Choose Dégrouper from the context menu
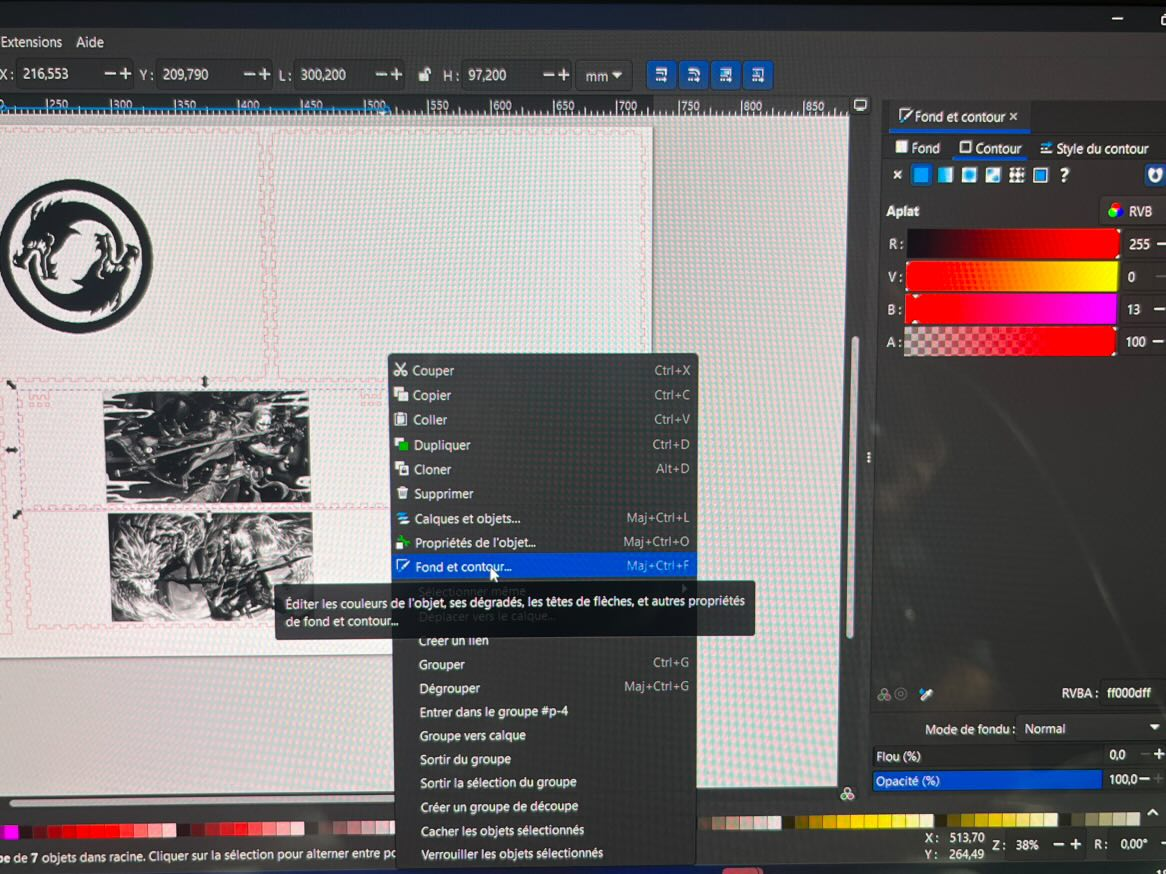This screenshot has width=1166, height=874. (x=544, y=688)
